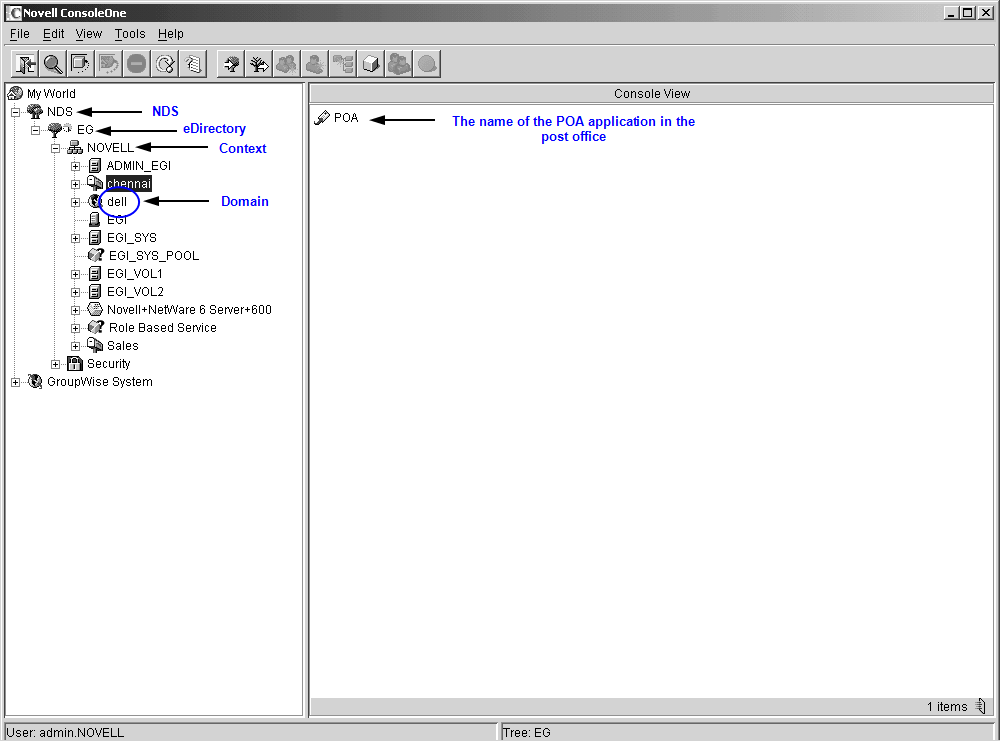This screenshot has width=1000, height=741.
Task: Select the GroupWise System label
Action: click(x=99, y=382)
